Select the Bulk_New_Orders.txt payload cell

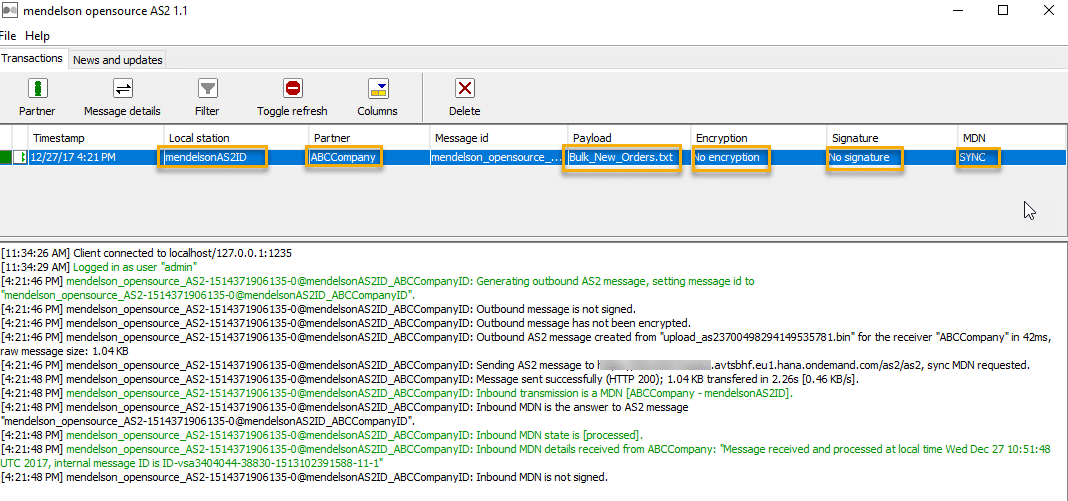[621, 158]
